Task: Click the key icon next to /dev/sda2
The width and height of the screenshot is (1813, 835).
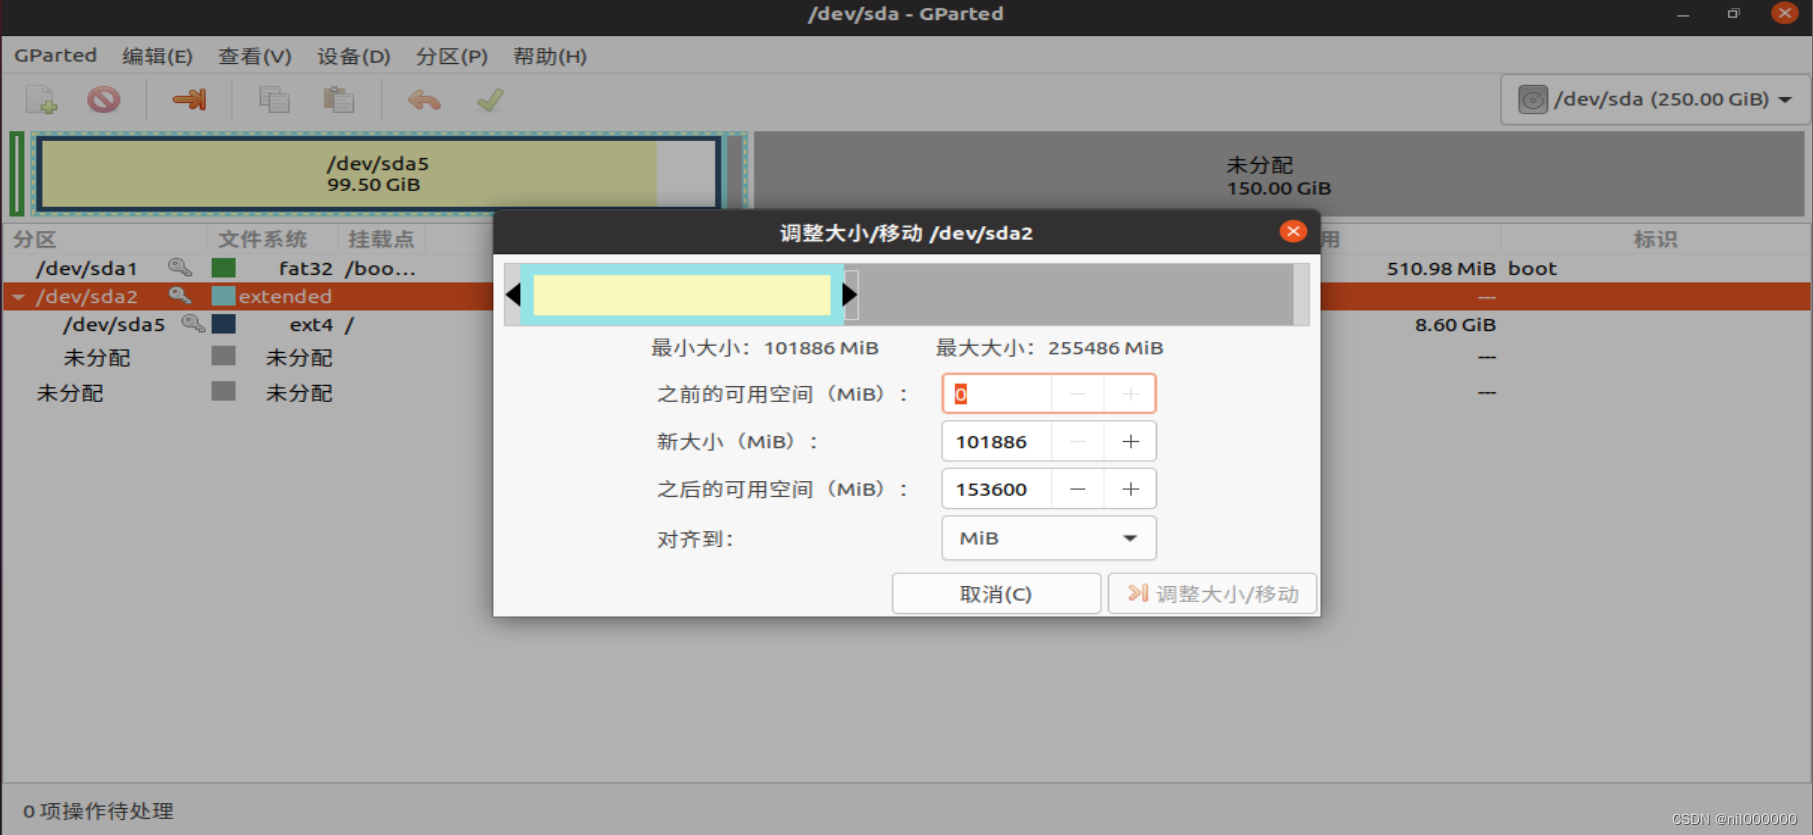Action: [x=180, y=295]
